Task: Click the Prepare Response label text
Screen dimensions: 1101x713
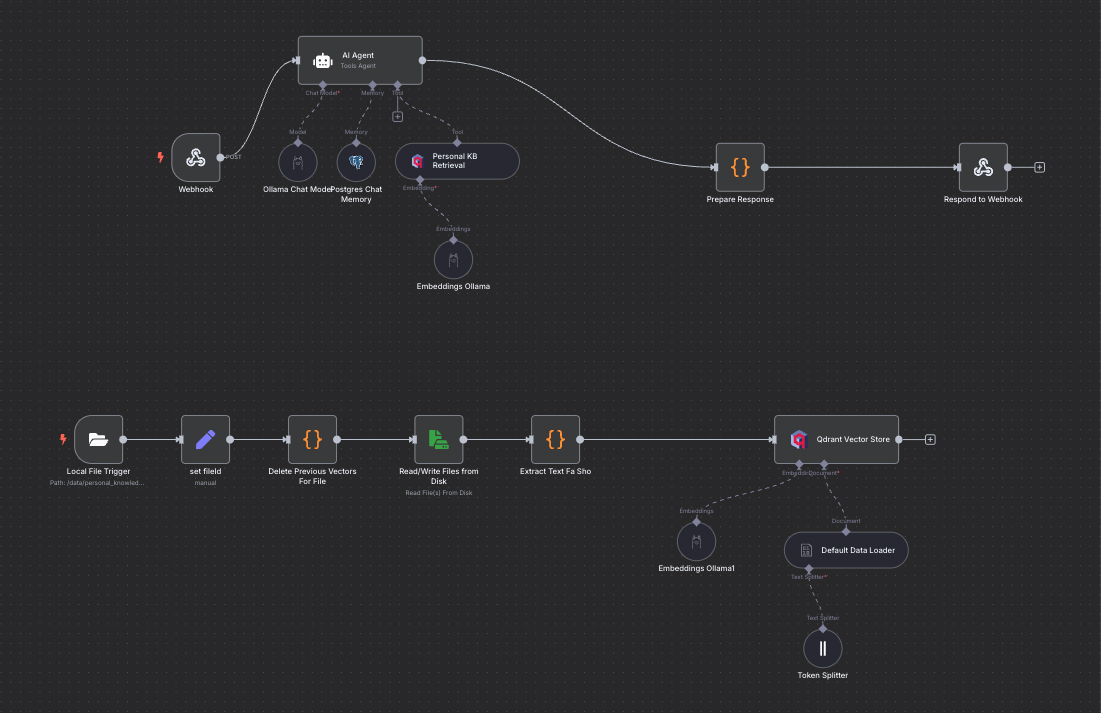Action: [x=740, y=199]
